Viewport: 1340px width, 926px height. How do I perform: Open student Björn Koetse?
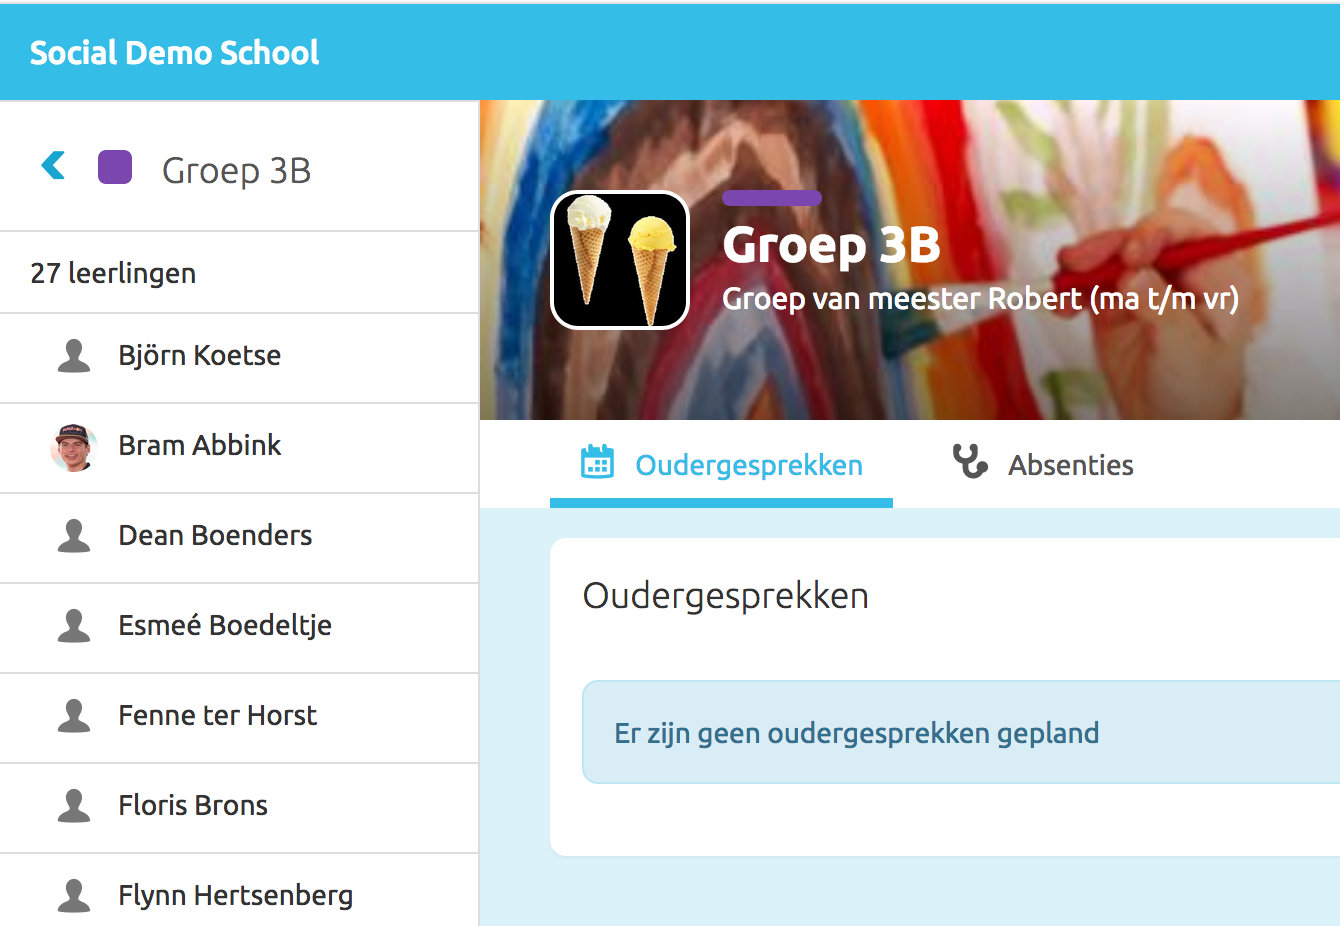click(199, 356)
